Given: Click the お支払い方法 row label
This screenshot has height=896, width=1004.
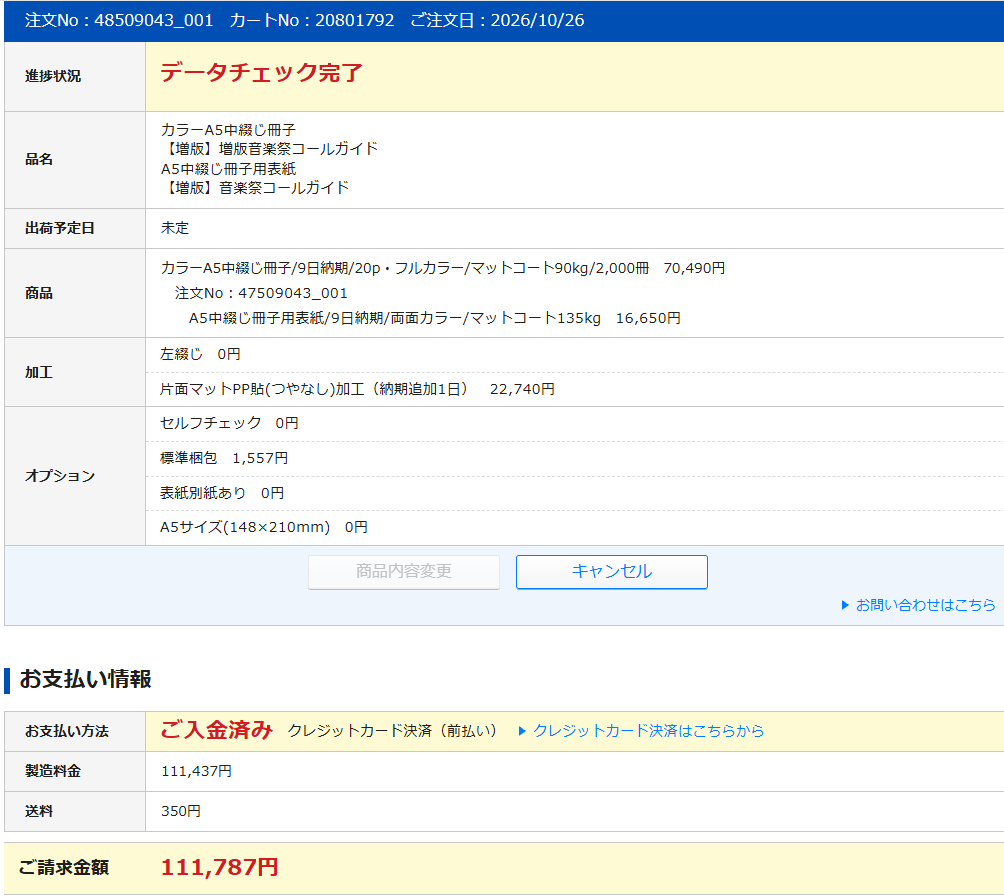Looking at the screenshot, I should pos(67,731).
